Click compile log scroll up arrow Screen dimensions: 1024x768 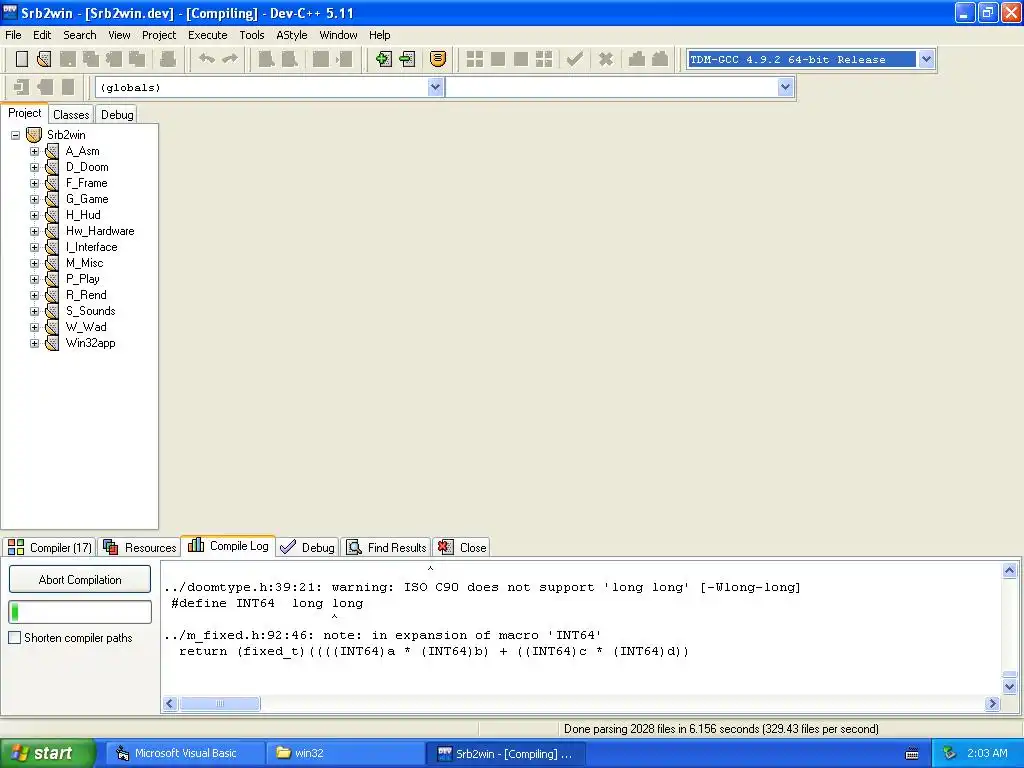coord(1009,571)
